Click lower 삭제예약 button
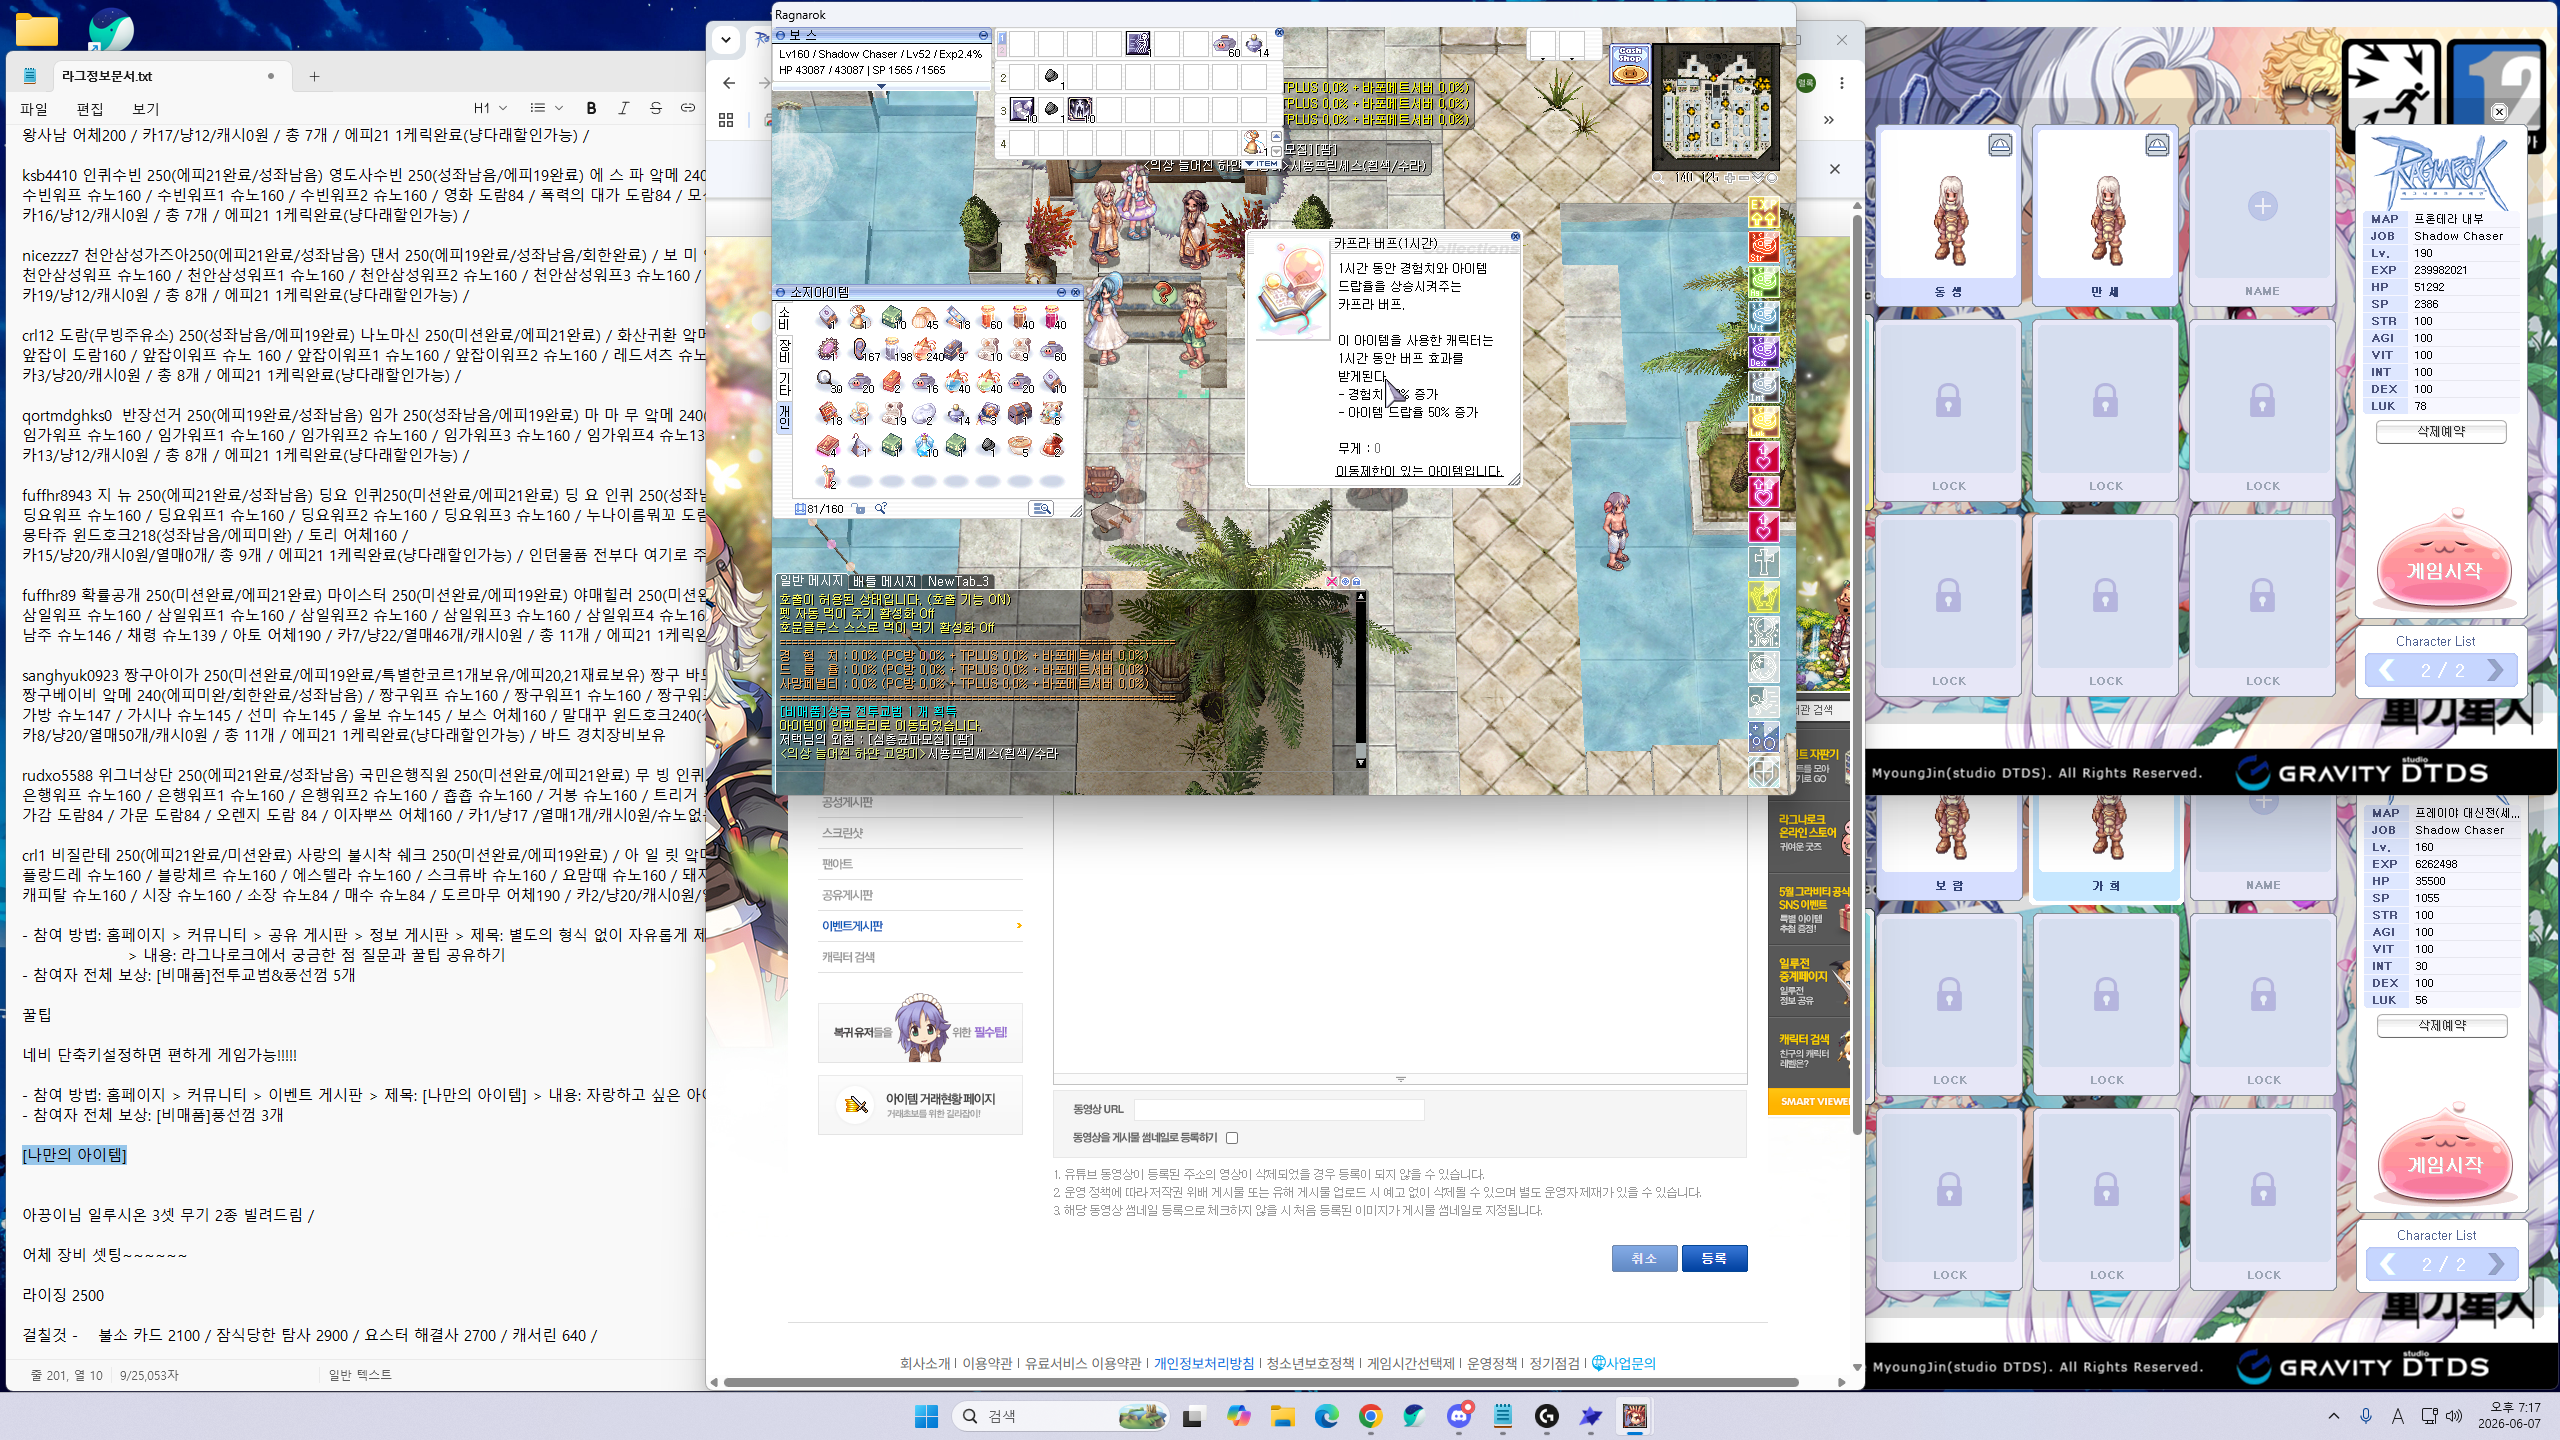Viewport: 2560px width, 1440px height. click(x=2441, y=1025)
